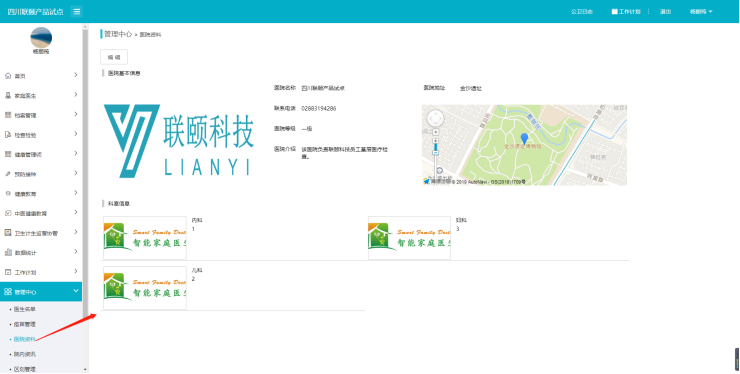Expand the 档案管理 menu chevron
This screenshot has height=374, width=740.
pos(76,114)
